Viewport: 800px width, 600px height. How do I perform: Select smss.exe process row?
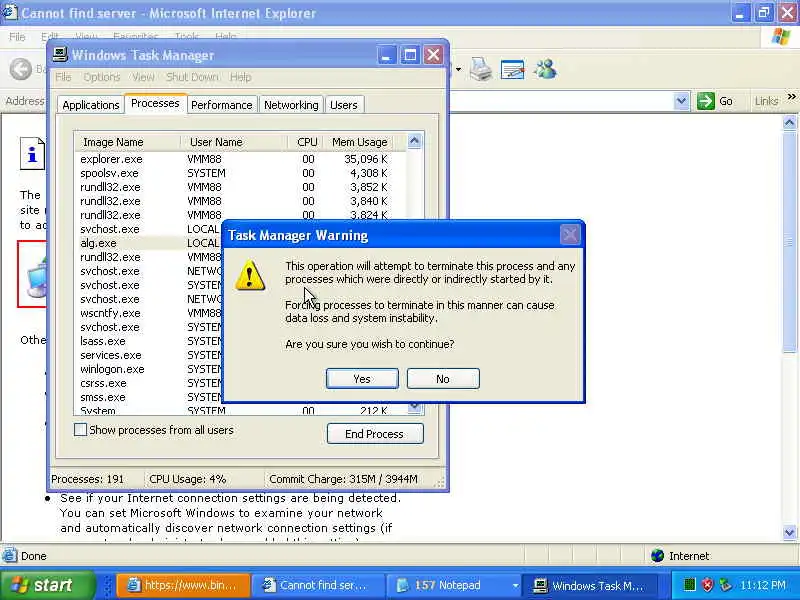point(149,397)
